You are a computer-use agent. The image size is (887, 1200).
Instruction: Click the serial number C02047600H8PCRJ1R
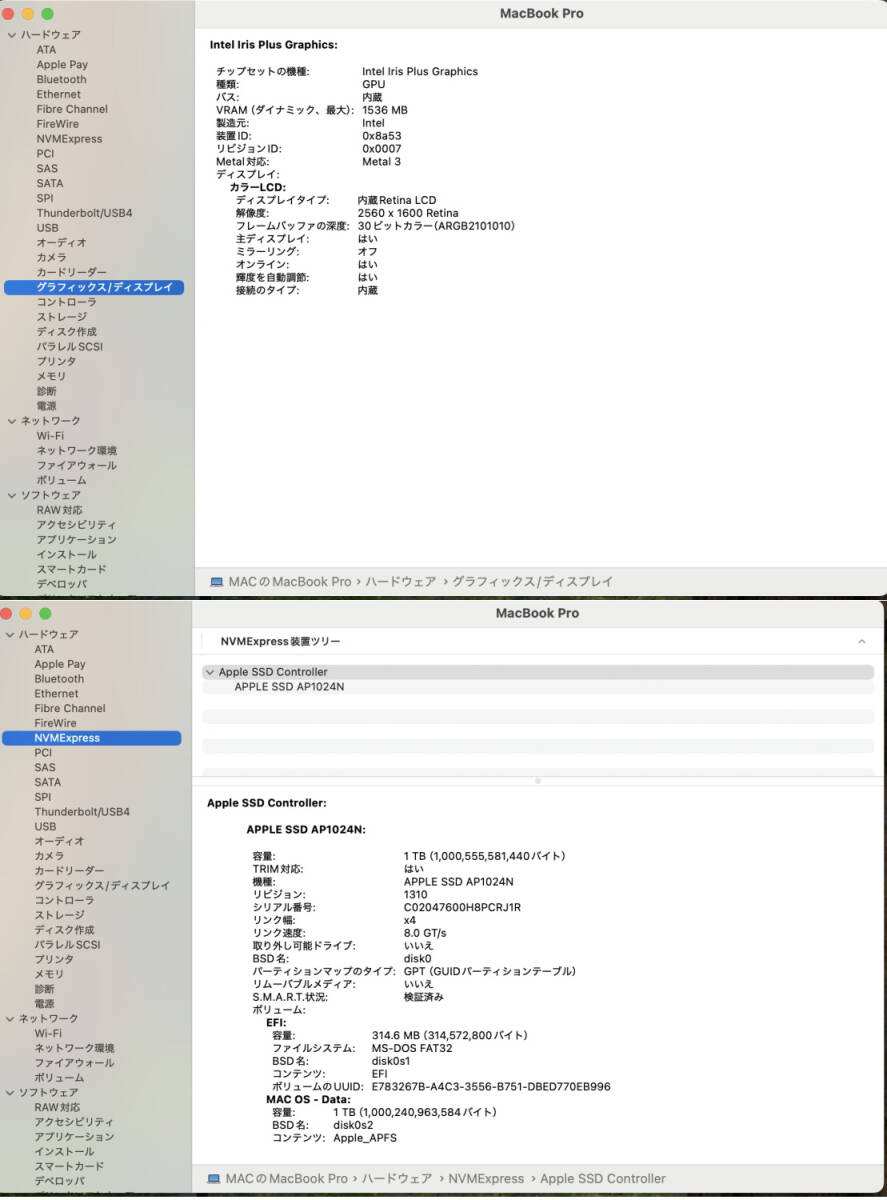[463, 908]
